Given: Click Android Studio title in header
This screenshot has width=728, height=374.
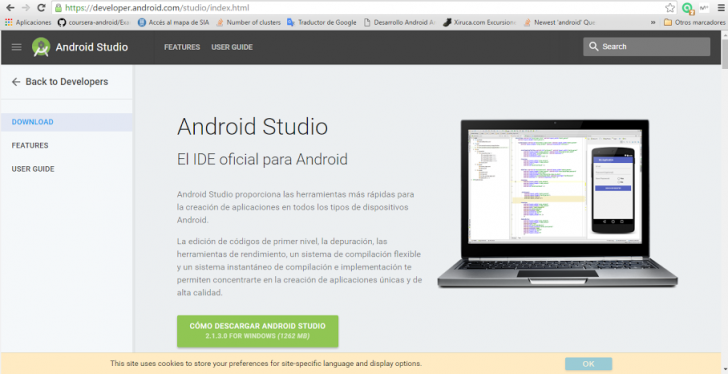Looking at the screenshot, I should point(91,47).
